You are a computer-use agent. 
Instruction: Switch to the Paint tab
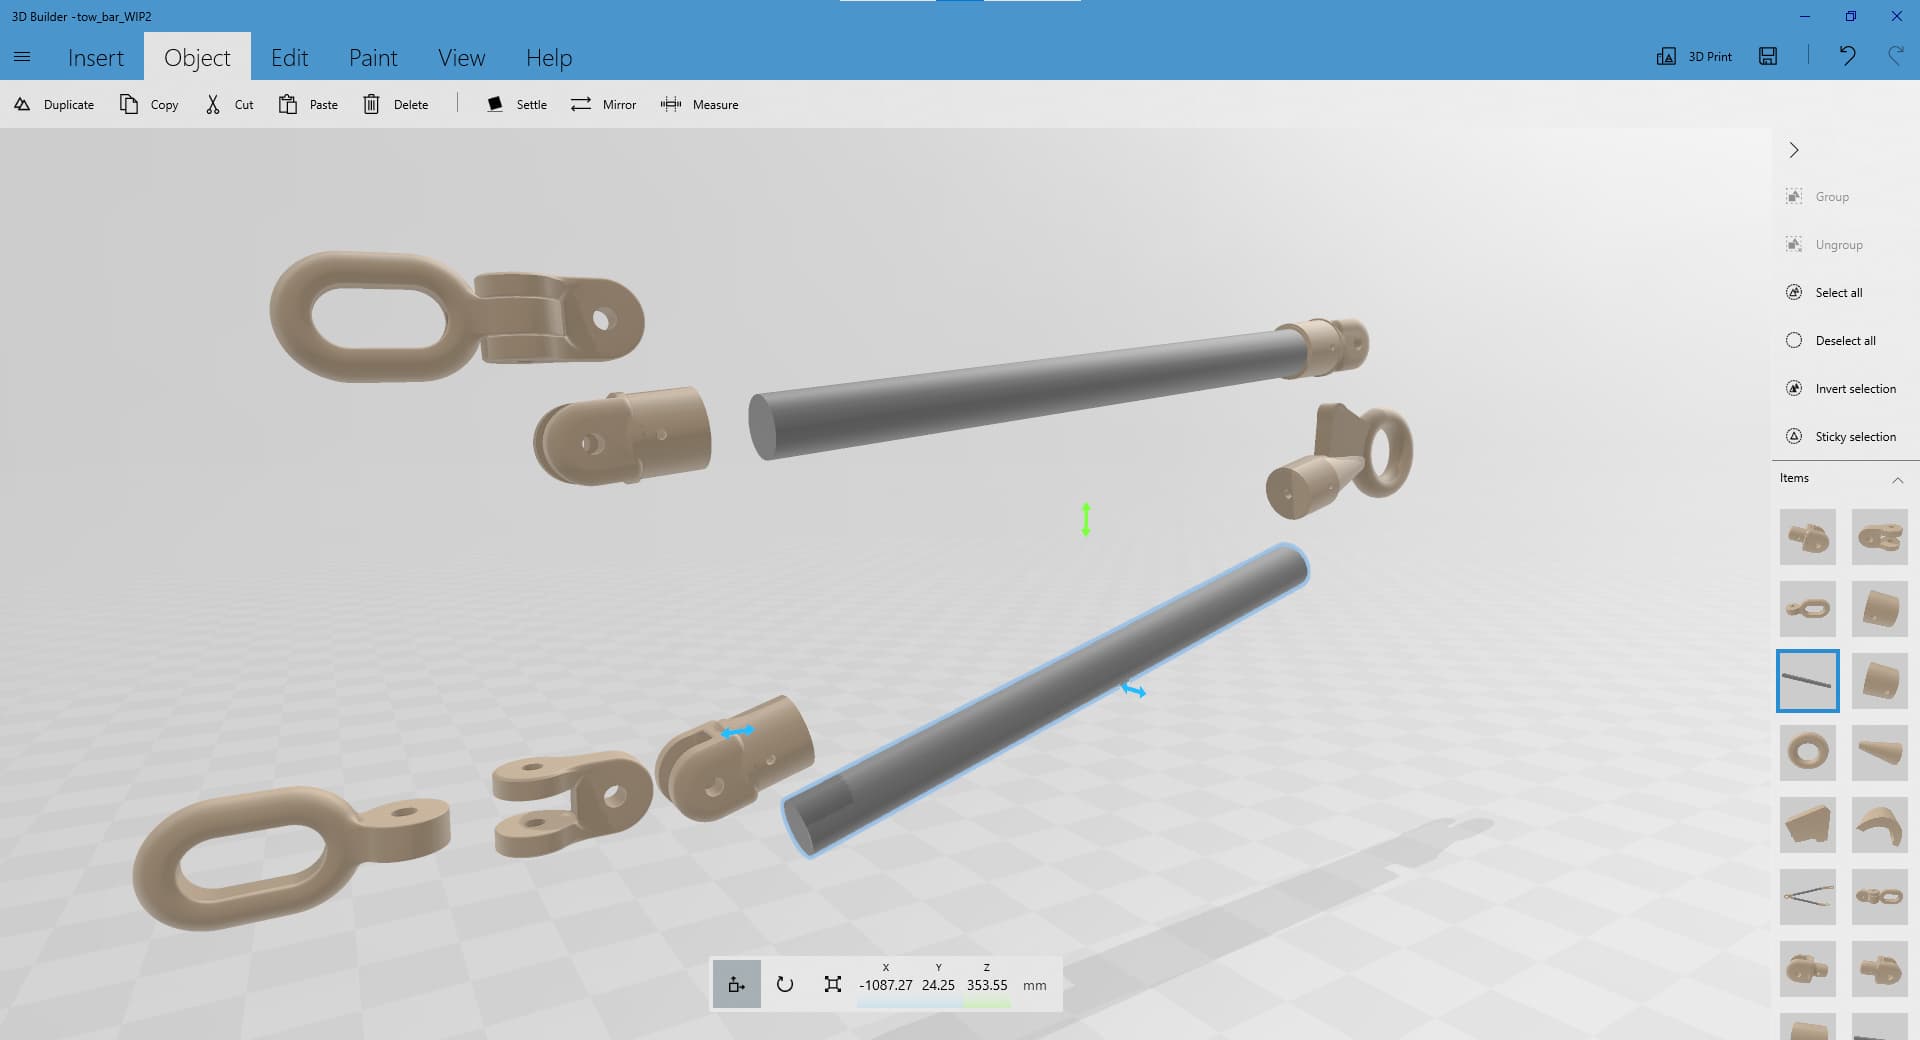click(373, 58)
